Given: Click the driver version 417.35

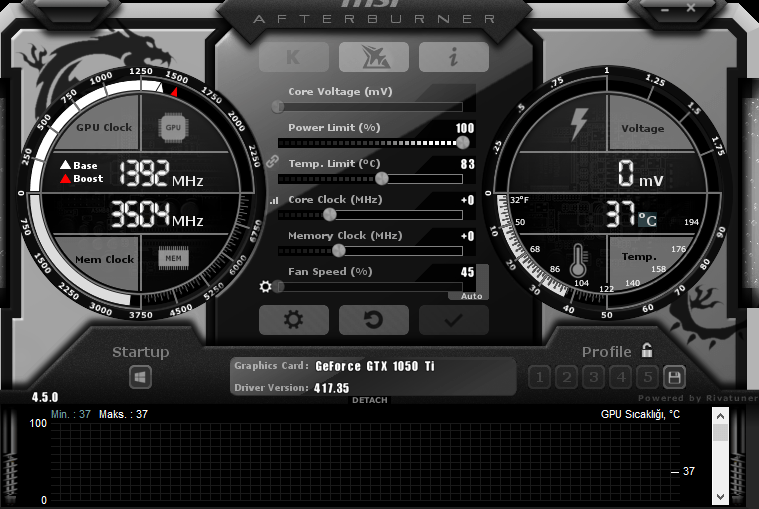Looking at the screenshot, I should point(332,388).
